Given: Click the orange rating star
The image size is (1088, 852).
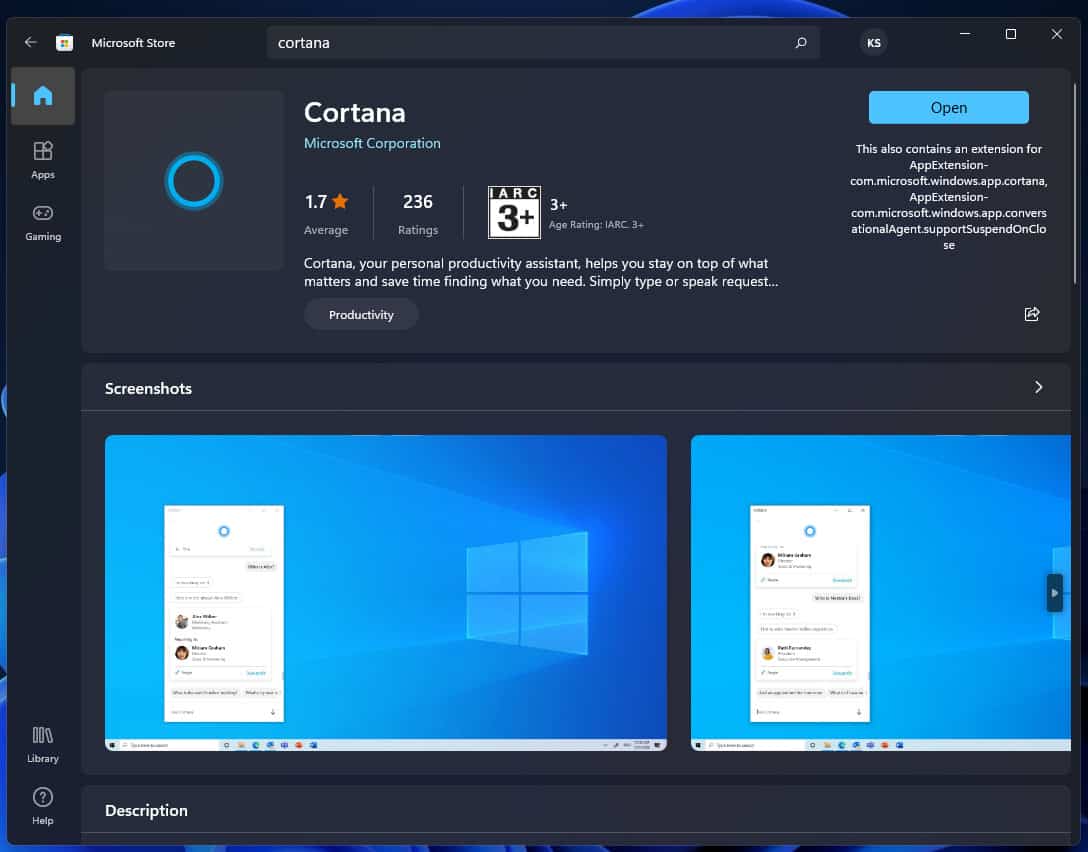Looking at the screenshot, I should pos(340,201).
